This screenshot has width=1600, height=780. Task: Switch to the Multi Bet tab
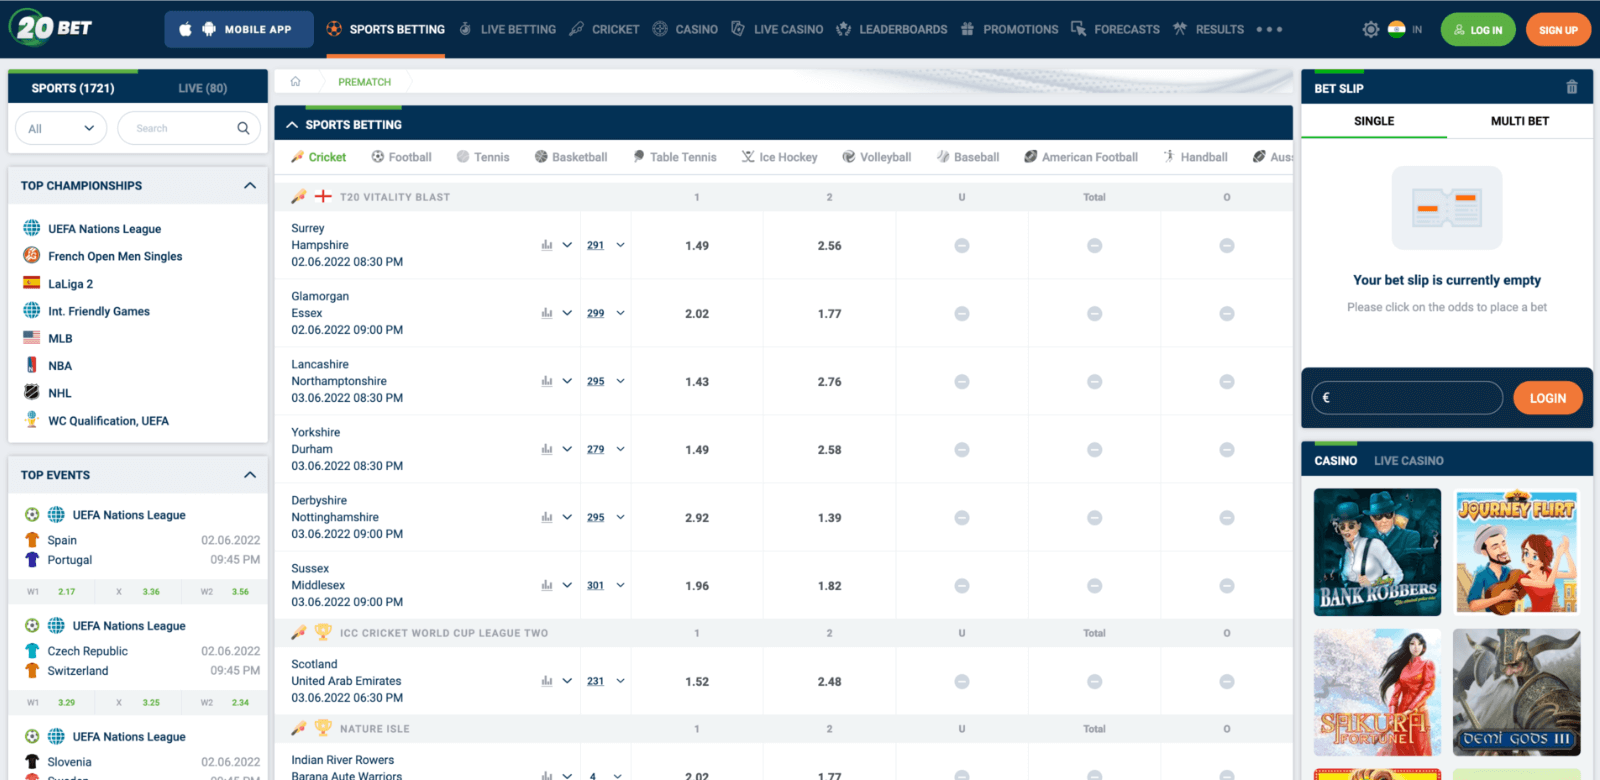point(1519,121)
